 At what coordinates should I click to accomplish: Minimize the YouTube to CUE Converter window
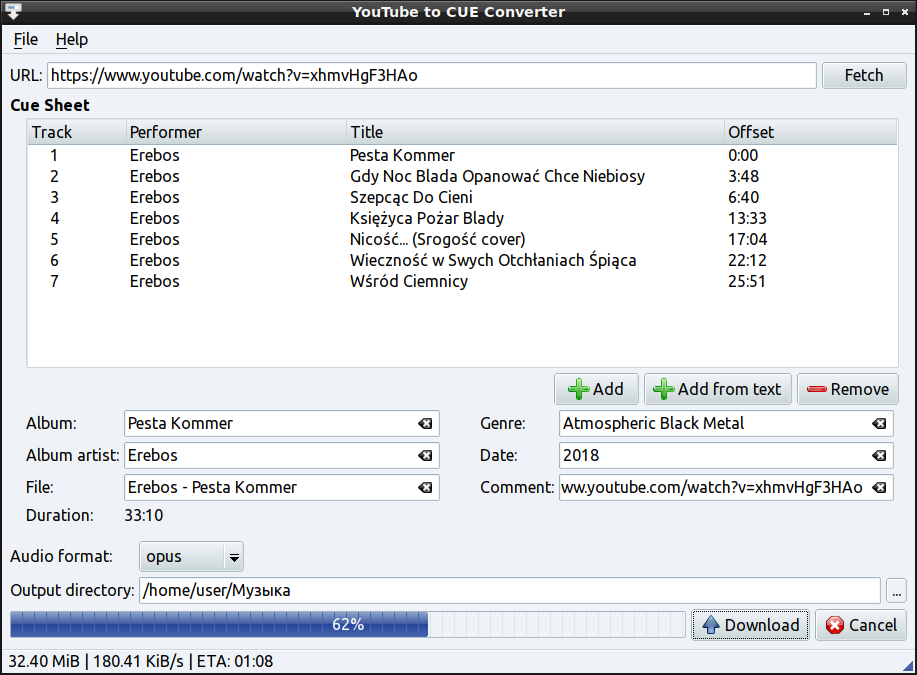tap(867, 12)
